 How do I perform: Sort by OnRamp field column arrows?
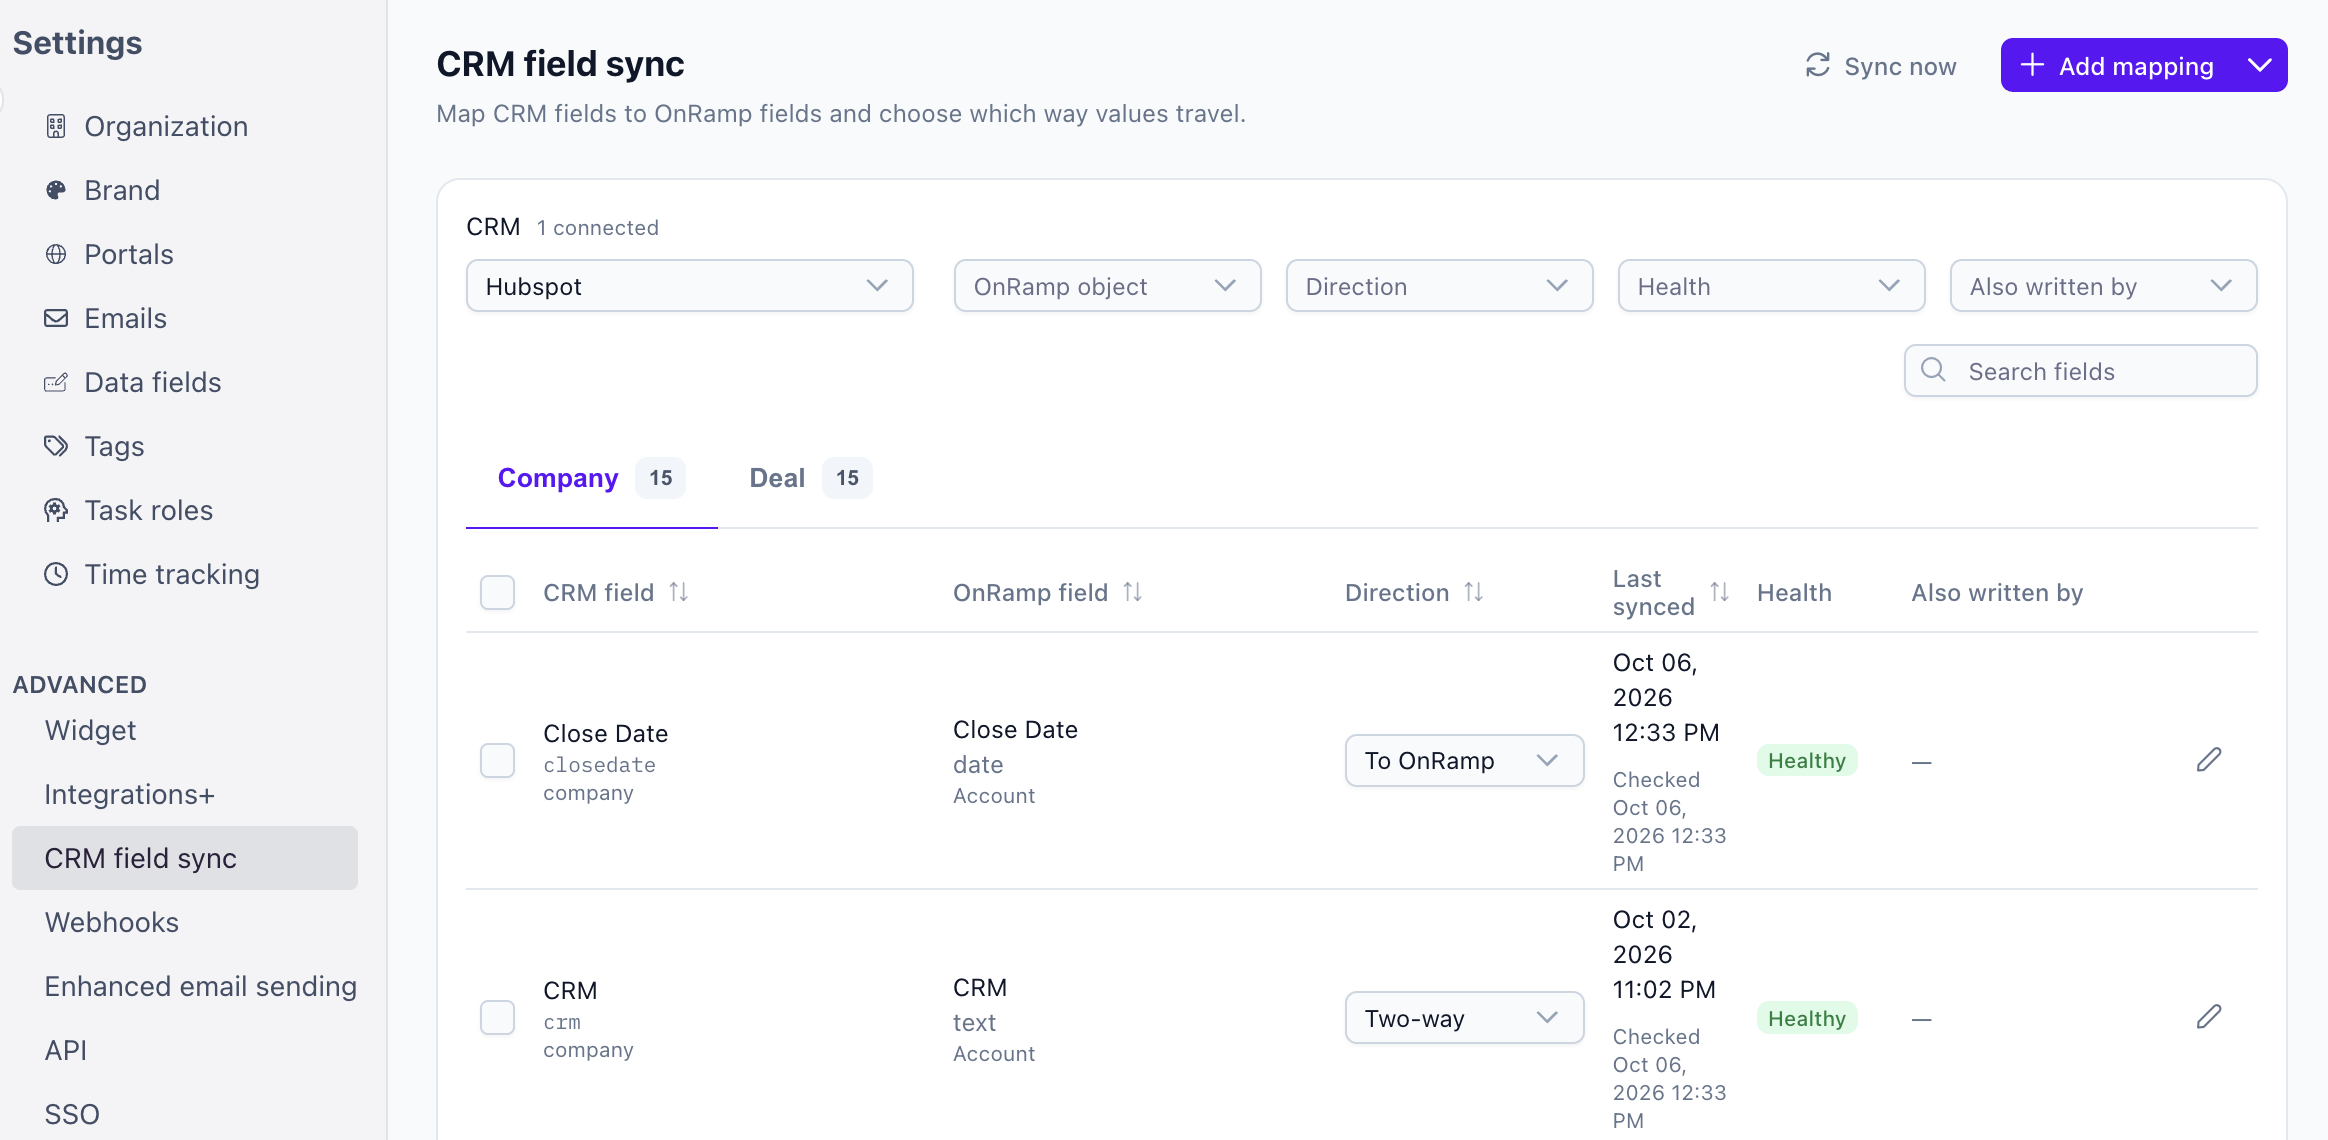(1133, 592)
